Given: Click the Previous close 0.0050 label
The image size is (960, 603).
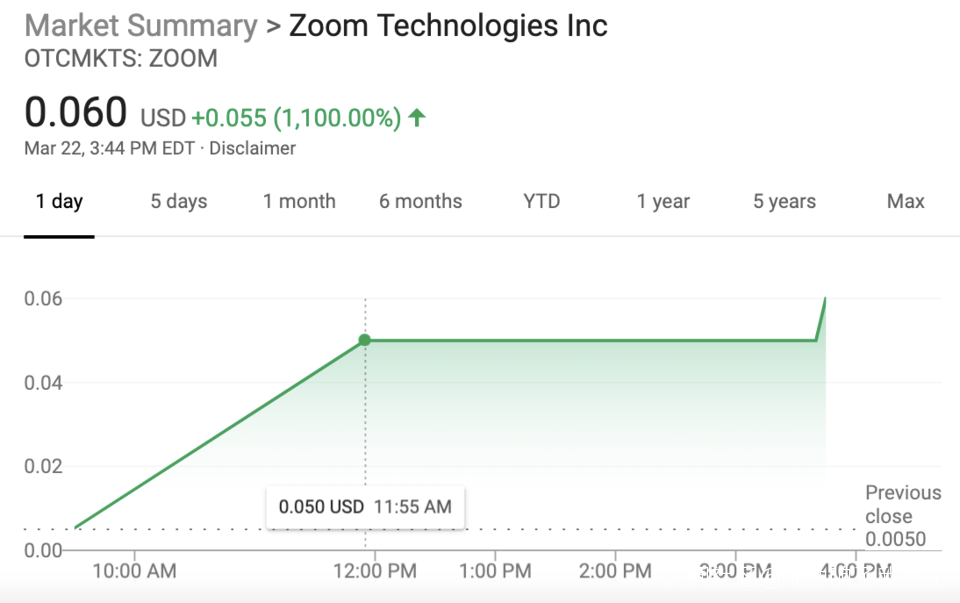Looking at the screenshot, I should point(902,516).
